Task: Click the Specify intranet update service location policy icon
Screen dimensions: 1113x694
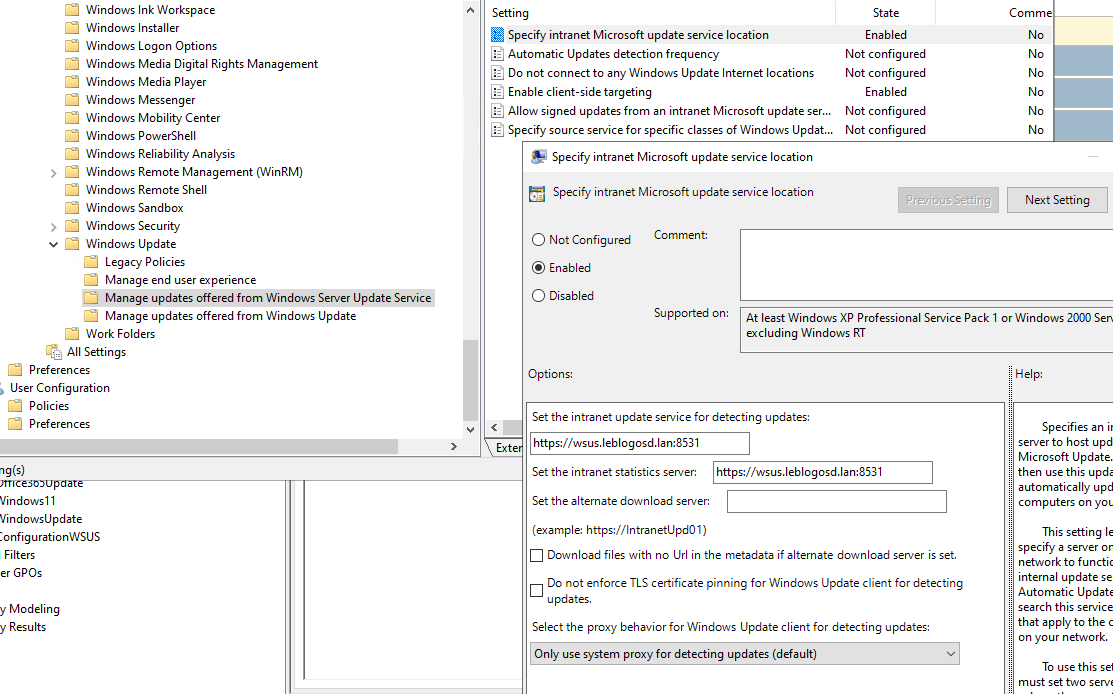Action: (x=497, y=34)
